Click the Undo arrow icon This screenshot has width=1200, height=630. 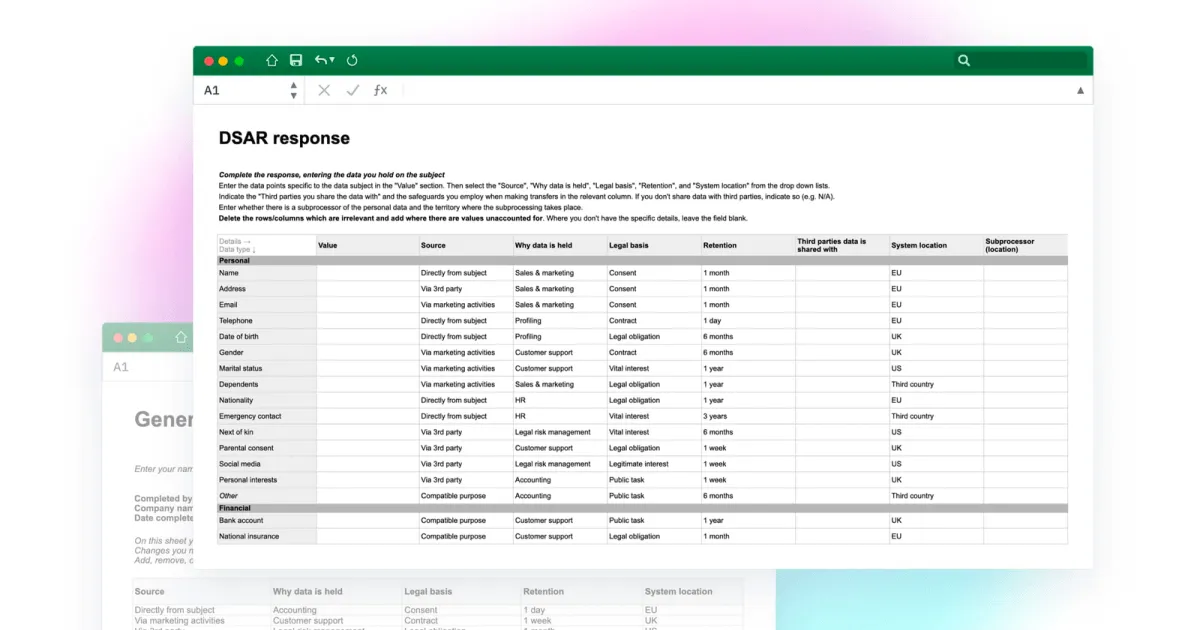click(x=322, y=60)
